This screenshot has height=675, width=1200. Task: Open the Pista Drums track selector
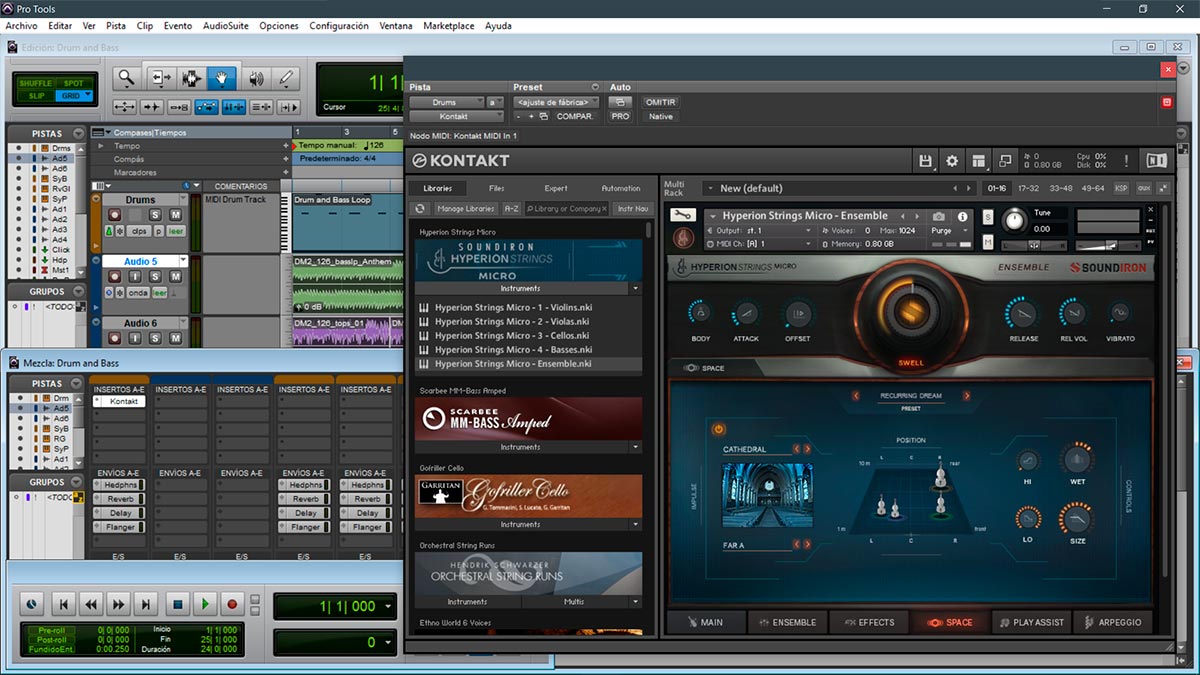[446, 102]
